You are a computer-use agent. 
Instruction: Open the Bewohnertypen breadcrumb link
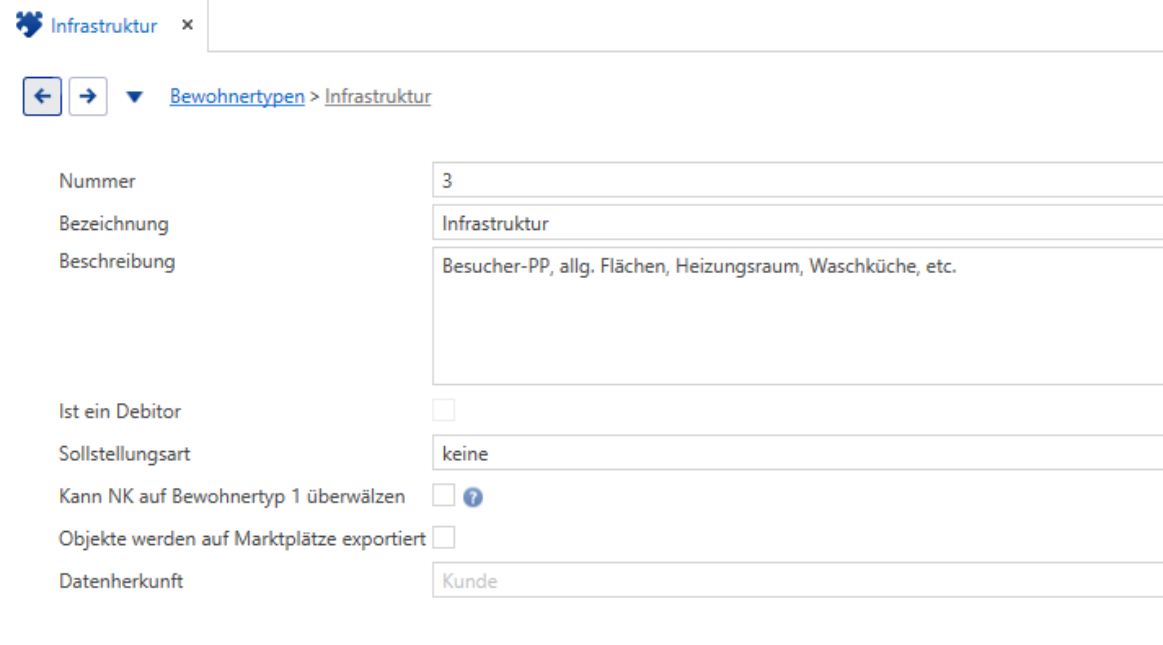[237, 96]
